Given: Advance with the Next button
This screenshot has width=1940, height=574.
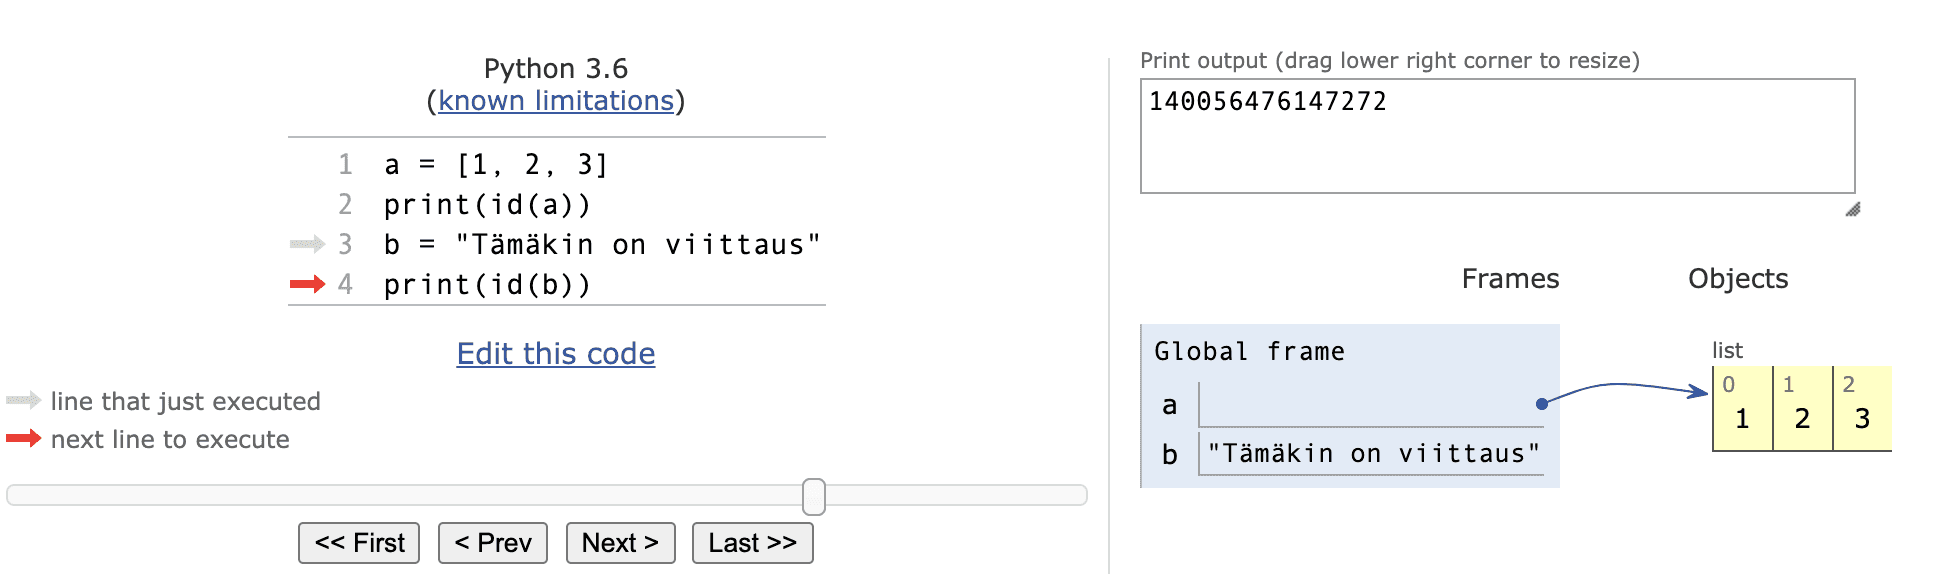Looking at the screenshot, I should [620, 543].
